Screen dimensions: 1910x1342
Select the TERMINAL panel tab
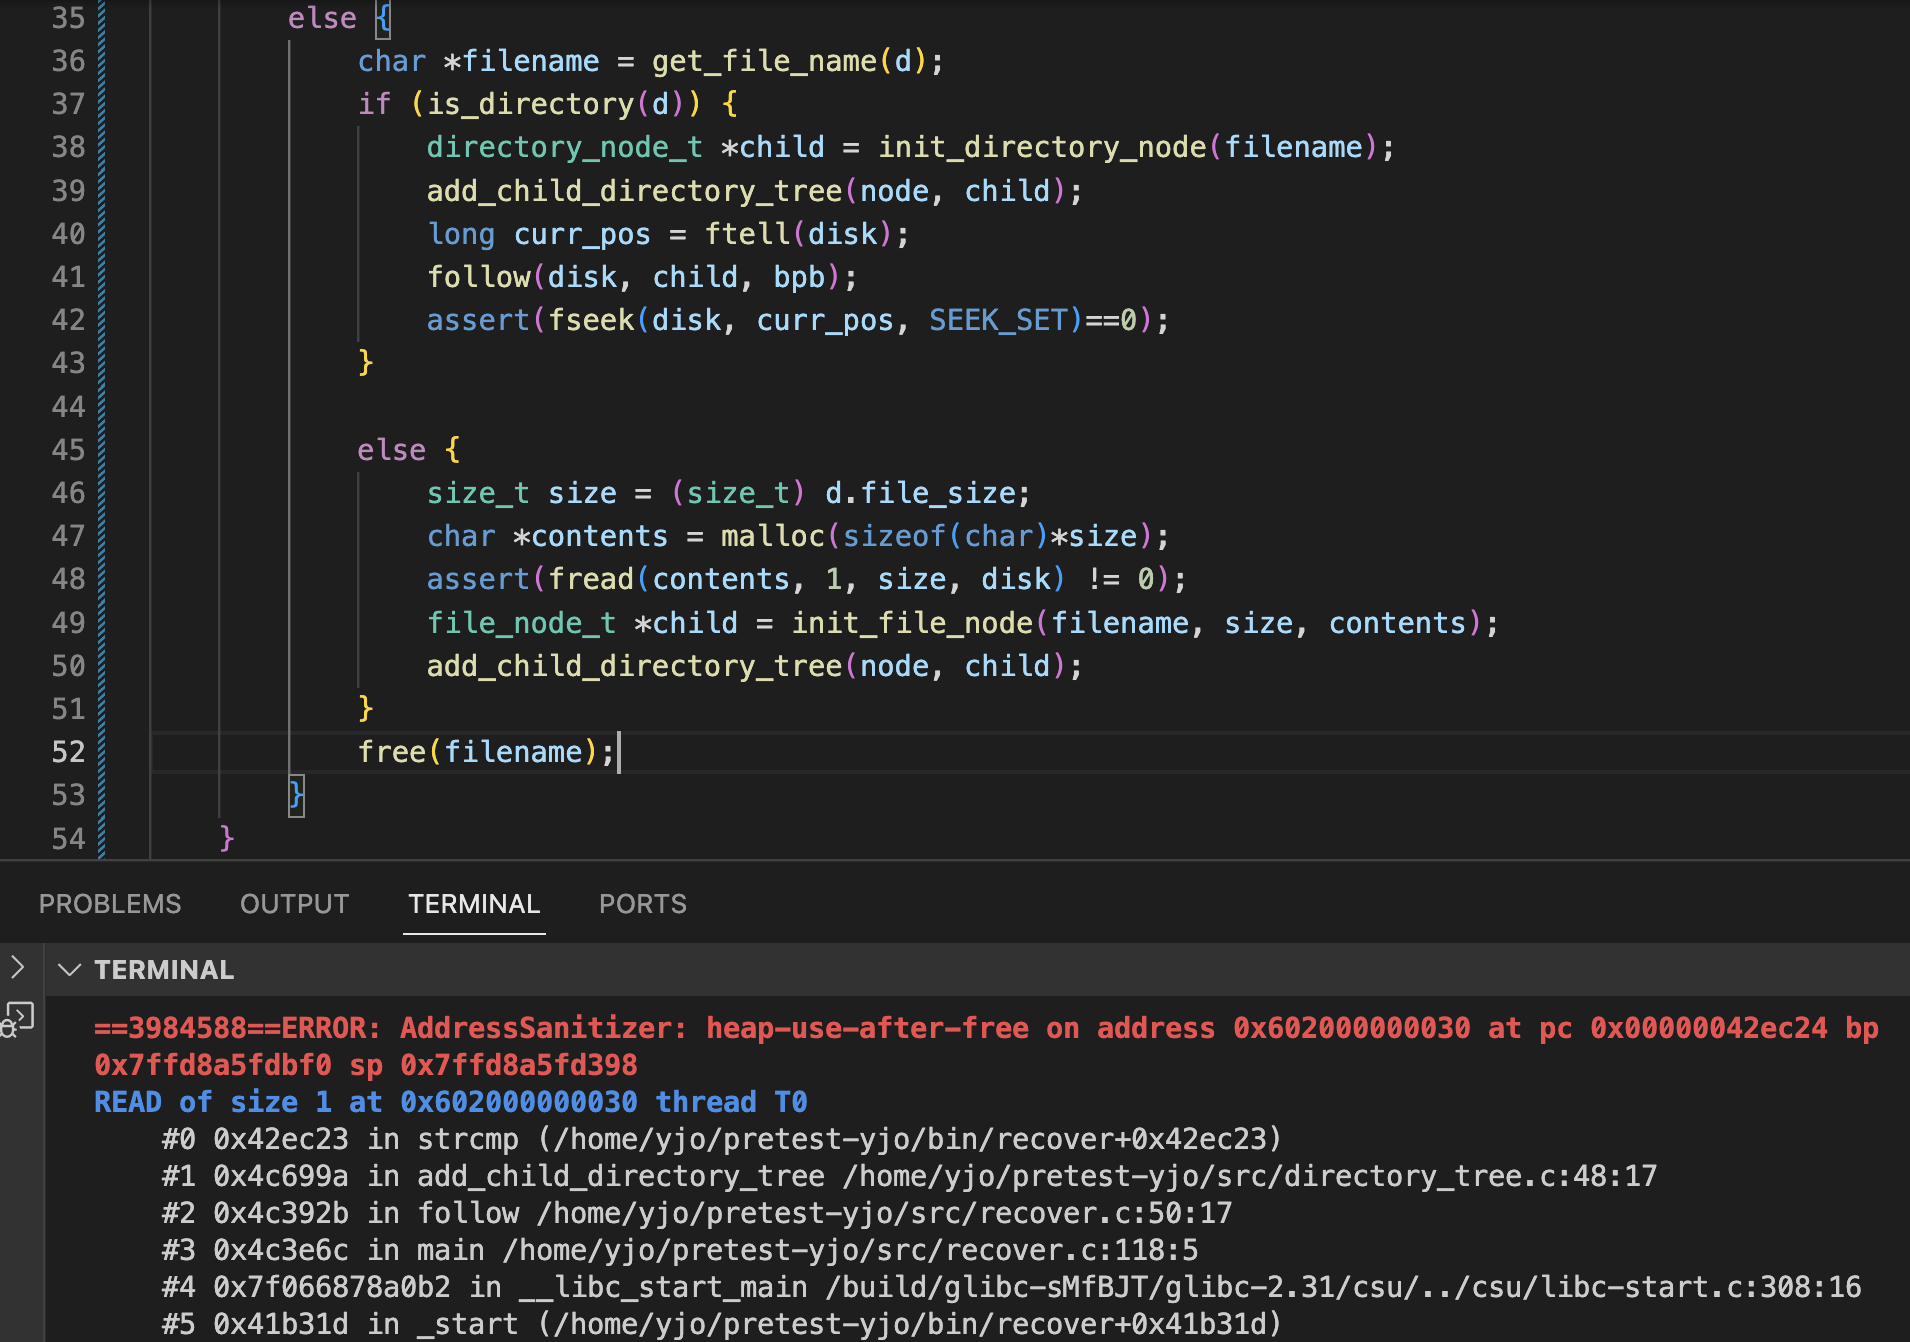[x=474, y=904]
